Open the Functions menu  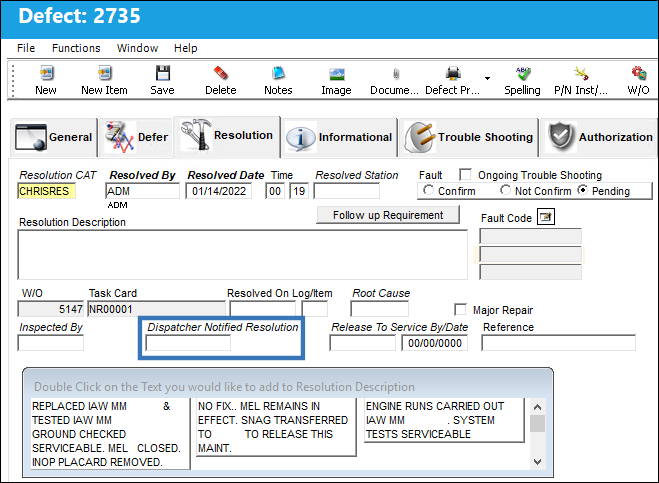76,48
